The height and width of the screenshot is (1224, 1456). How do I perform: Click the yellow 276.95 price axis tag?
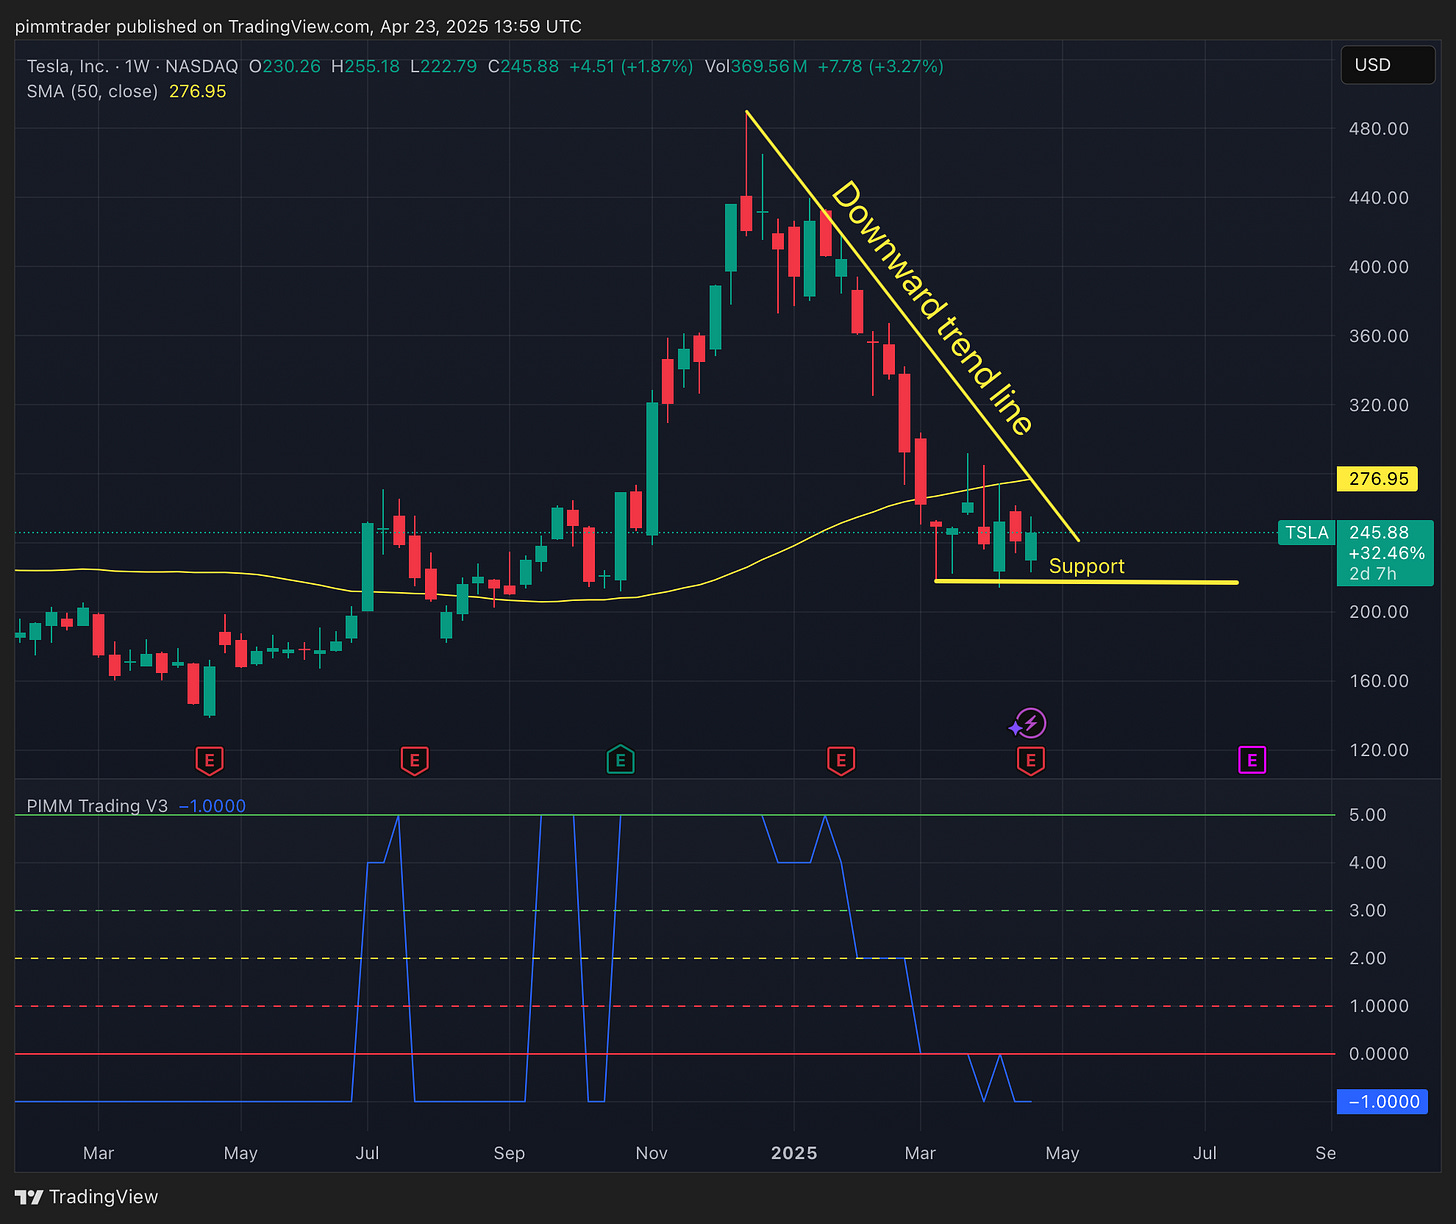click(1377, 479)
